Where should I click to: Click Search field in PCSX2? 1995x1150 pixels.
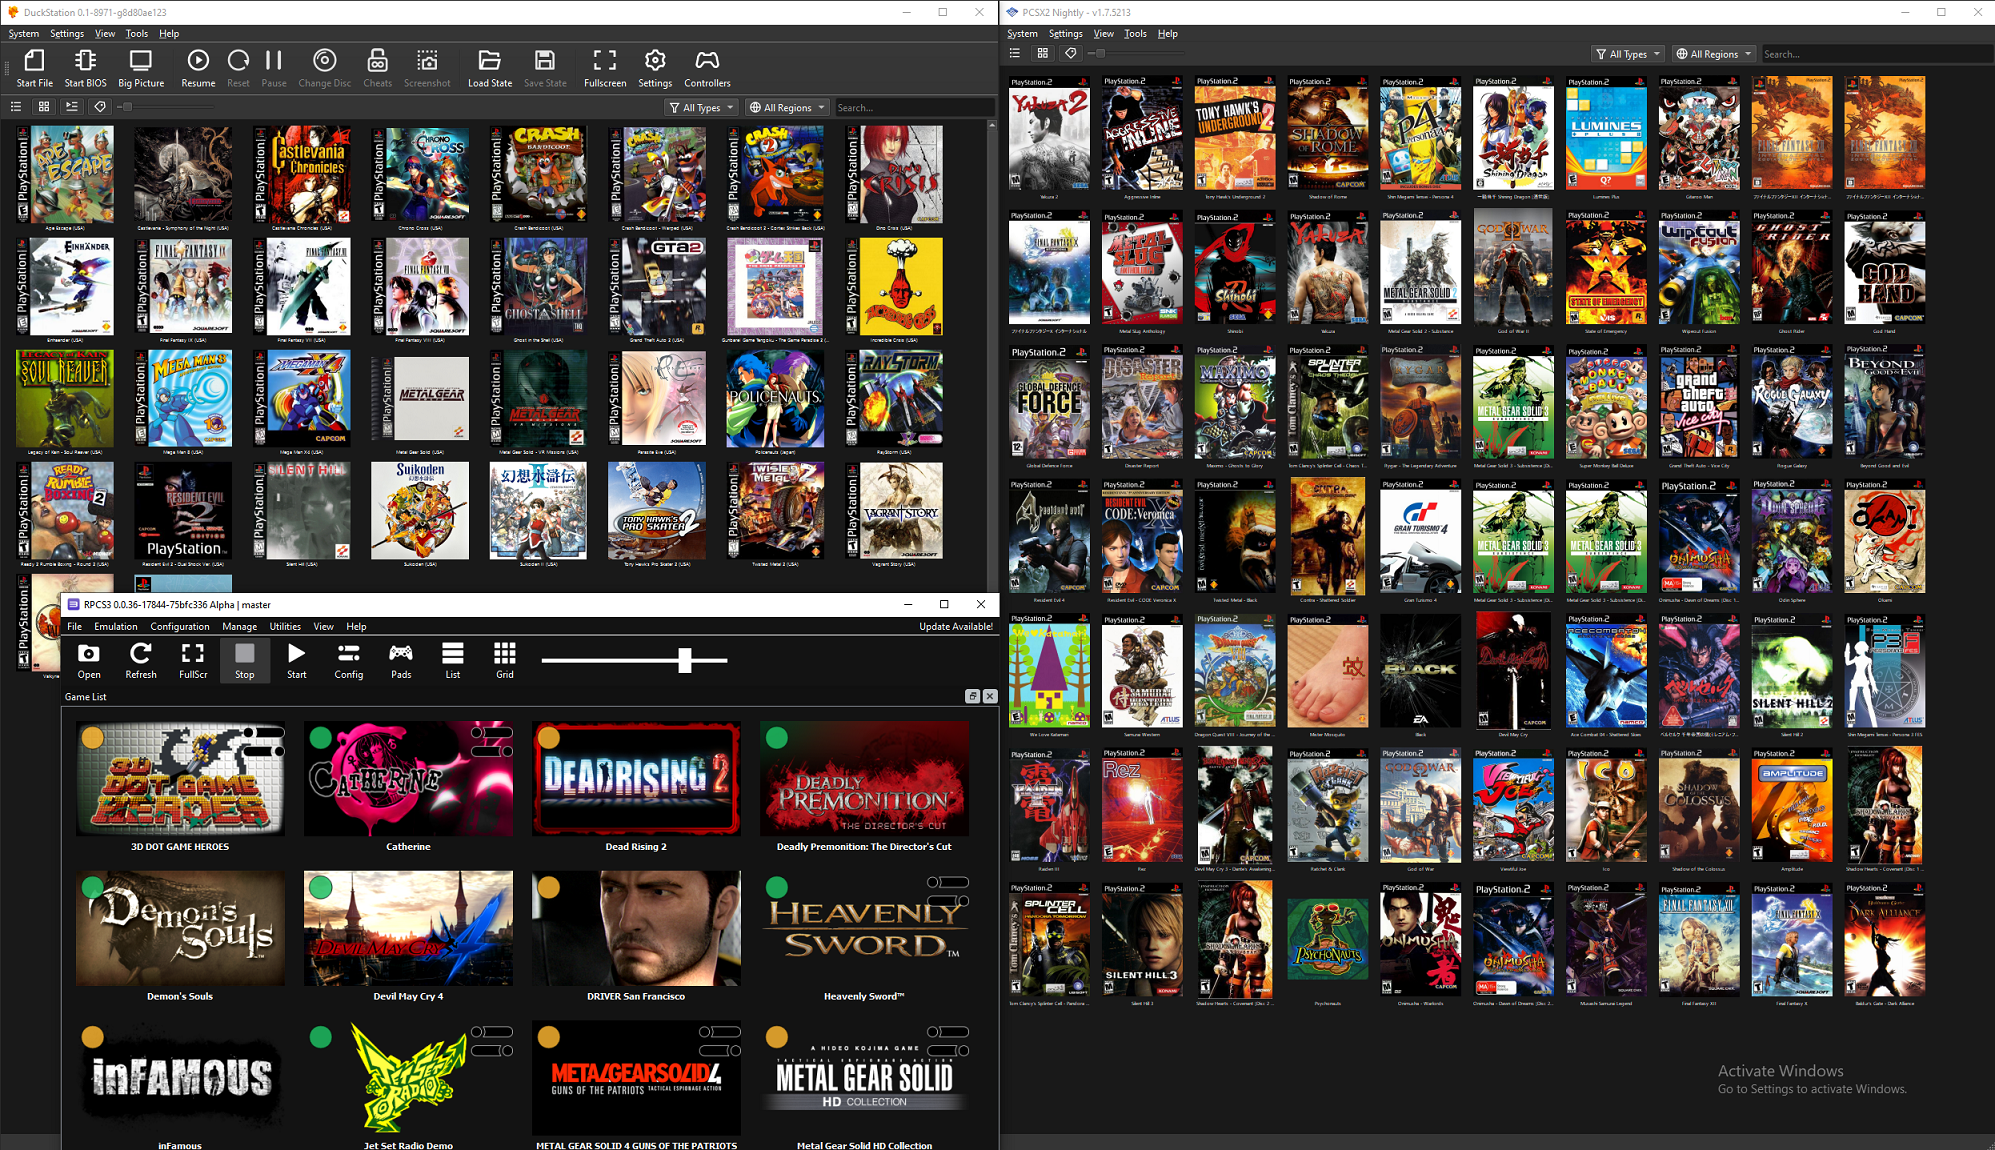pyautogui.click(x=1876, y=54)
